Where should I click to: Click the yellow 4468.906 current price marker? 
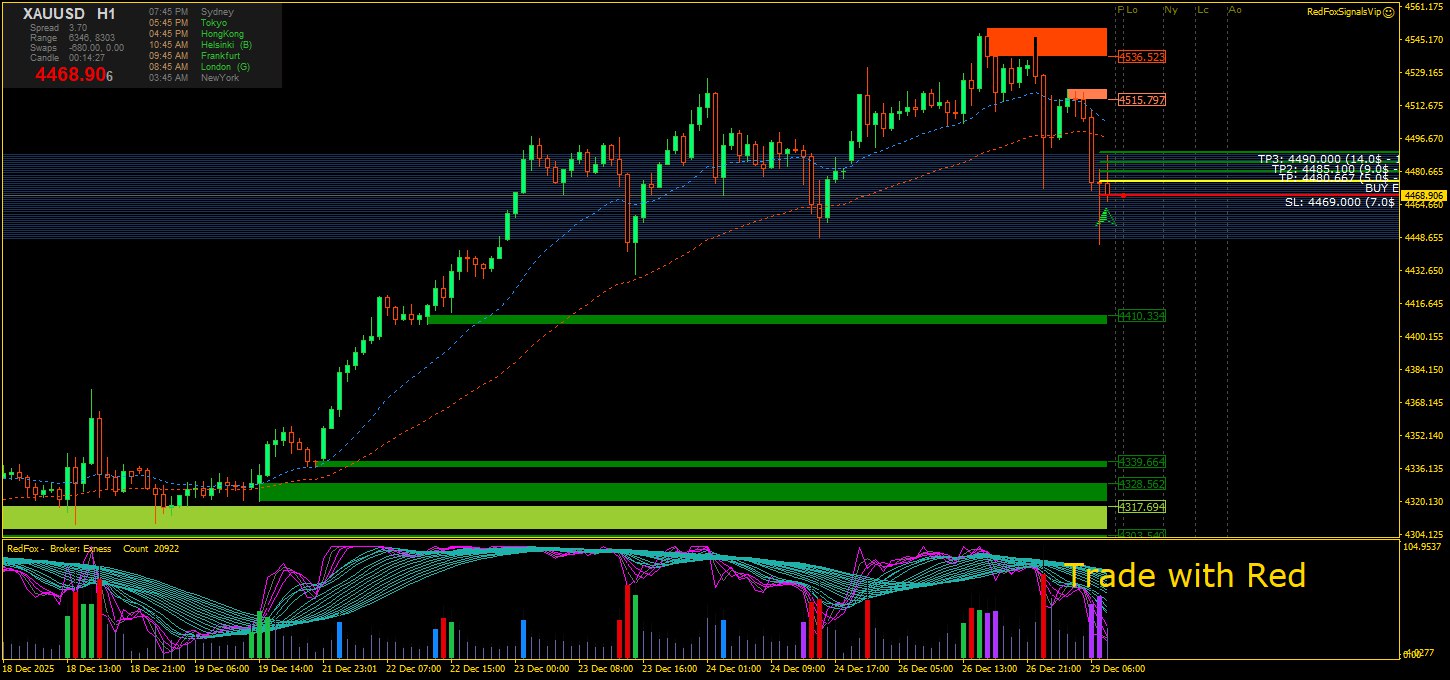tap(1423, 196)
